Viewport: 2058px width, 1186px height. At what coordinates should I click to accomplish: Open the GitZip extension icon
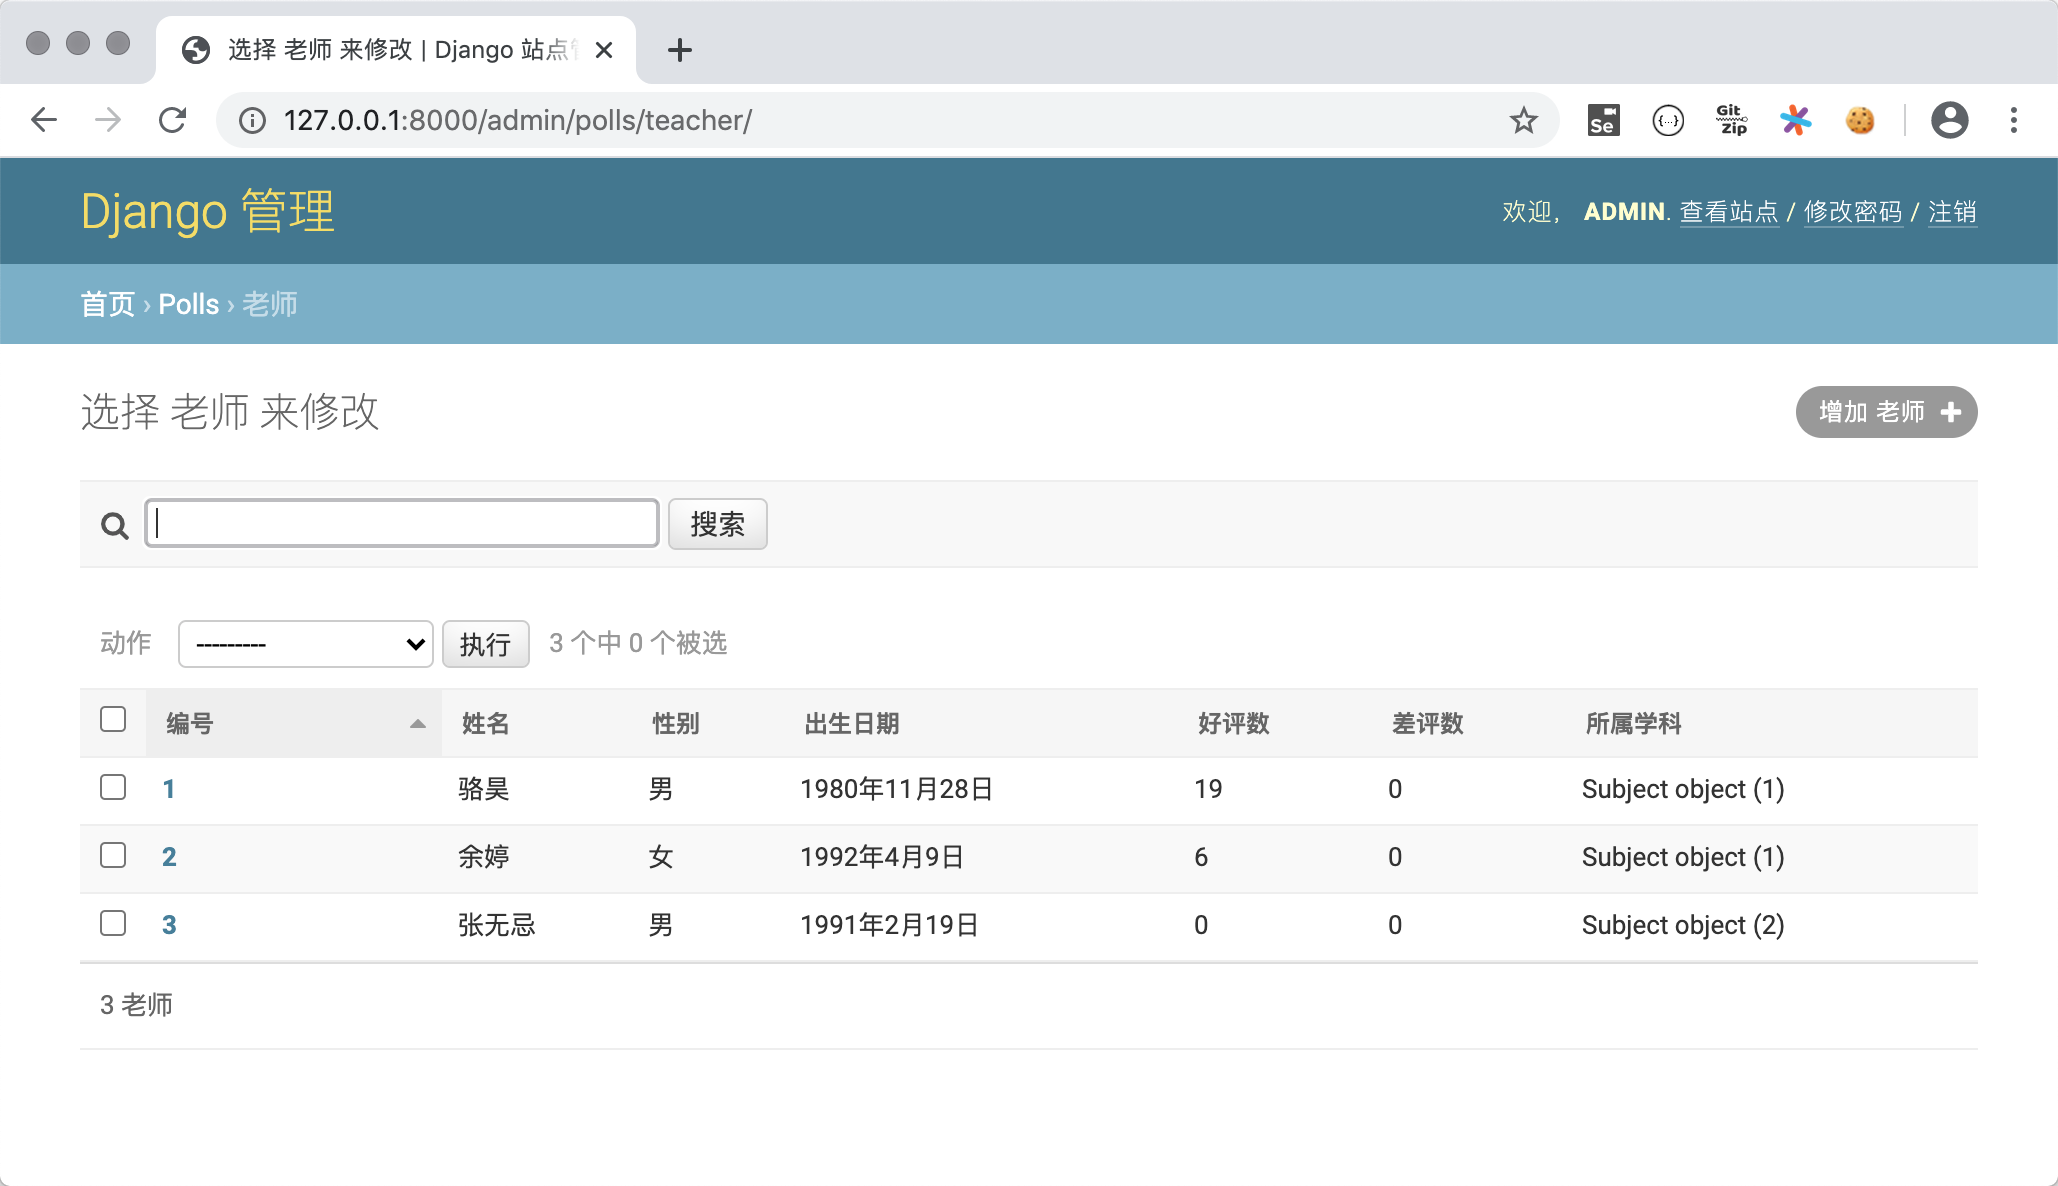click(x=1731, y=120)
